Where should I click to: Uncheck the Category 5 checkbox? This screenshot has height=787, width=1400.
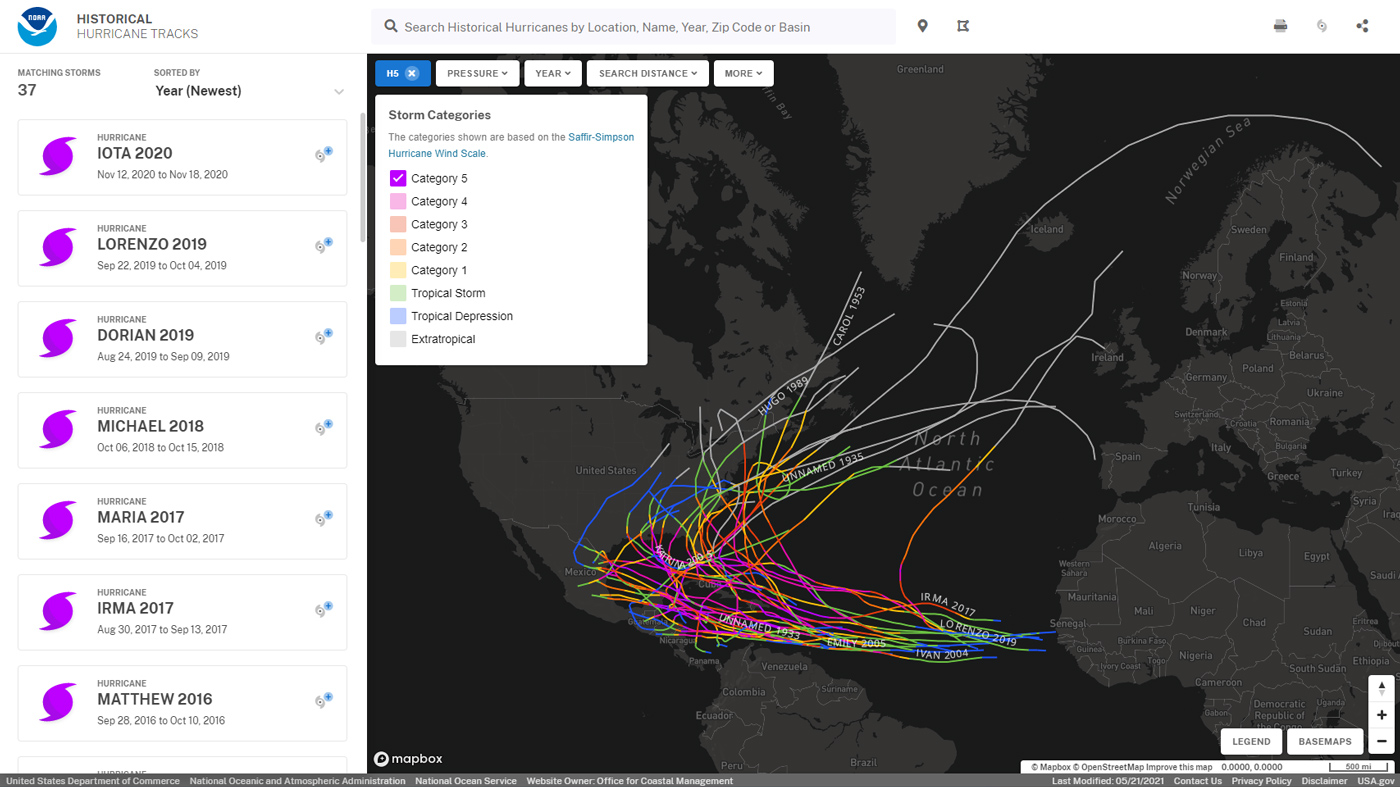(x=398, y=178)
